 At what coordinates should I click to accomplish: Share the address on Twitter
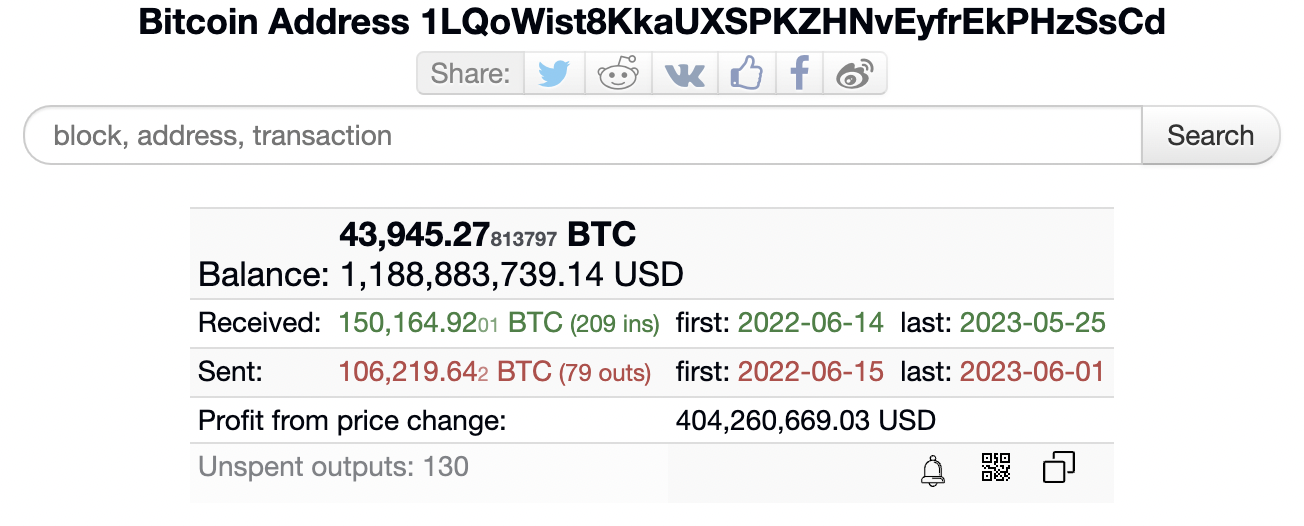[x=553, y=74]
